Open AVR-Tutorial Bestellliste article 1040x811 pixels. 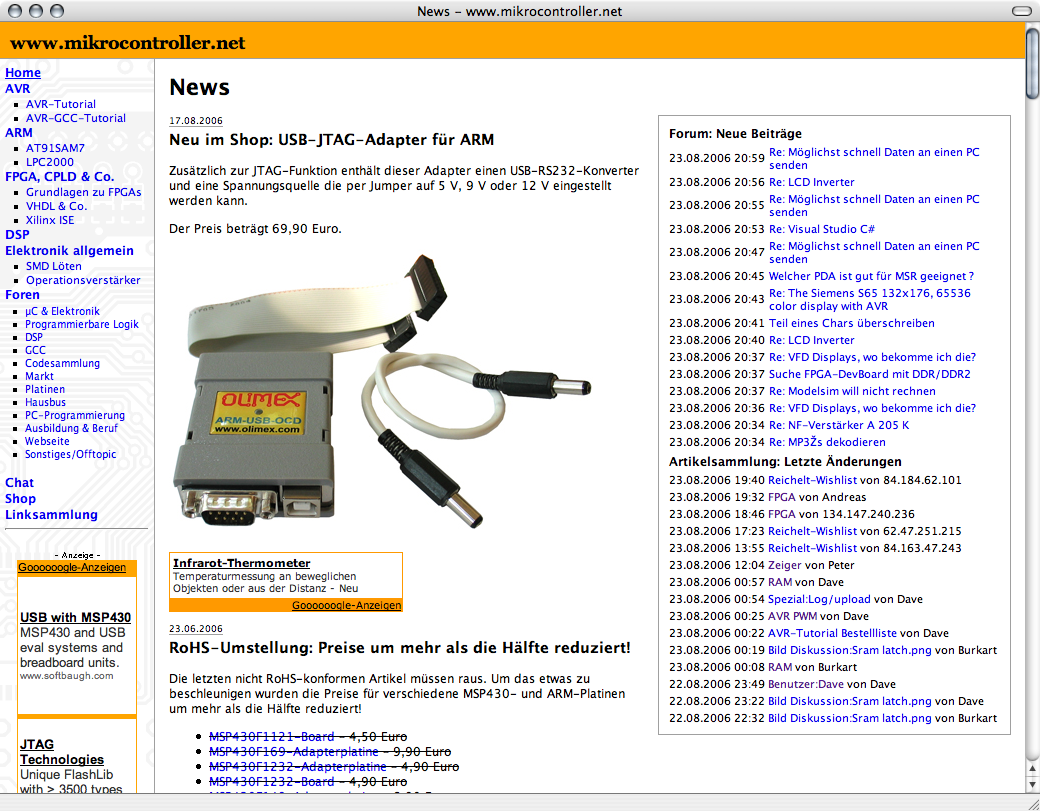coord(832,633)
